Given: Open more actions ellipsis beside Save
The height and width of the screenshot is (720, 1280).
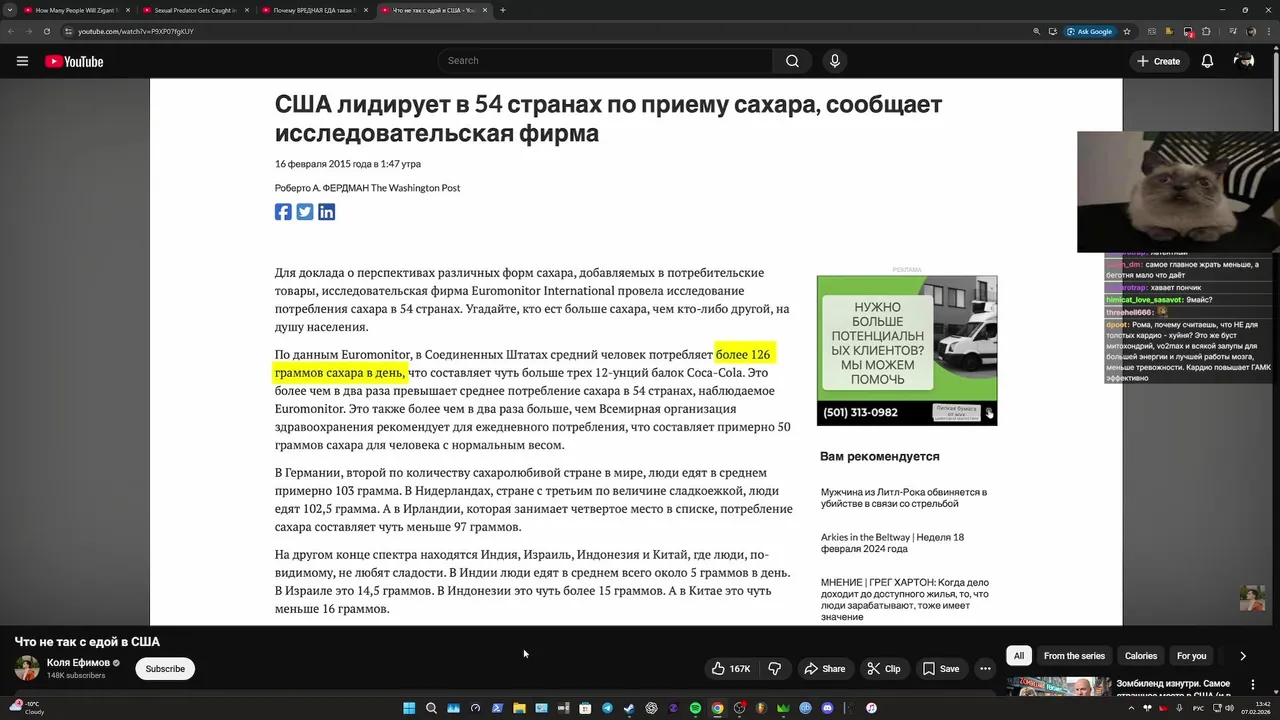Looking at the screenshot, I should click(985, 669).
